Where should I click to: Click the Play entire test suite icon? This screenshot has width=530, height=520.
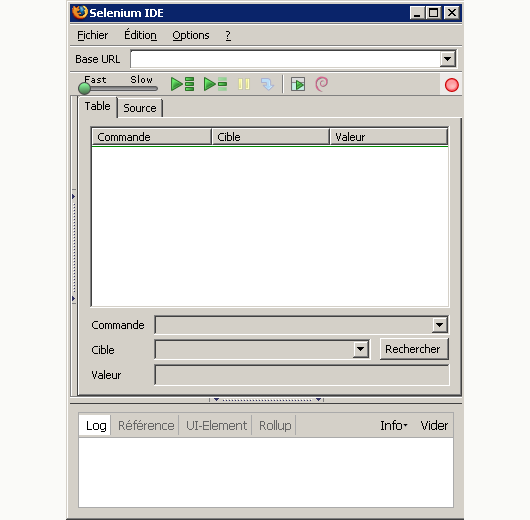[x=183, y=84]
